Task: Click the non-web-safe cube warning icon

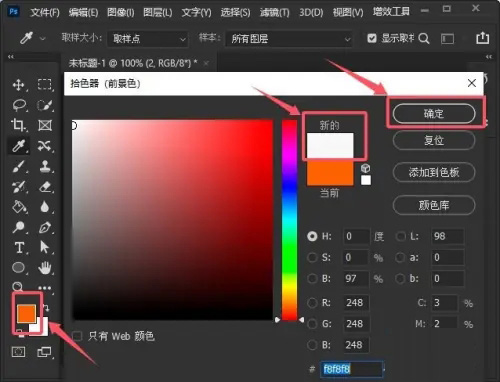Action: 365,168
